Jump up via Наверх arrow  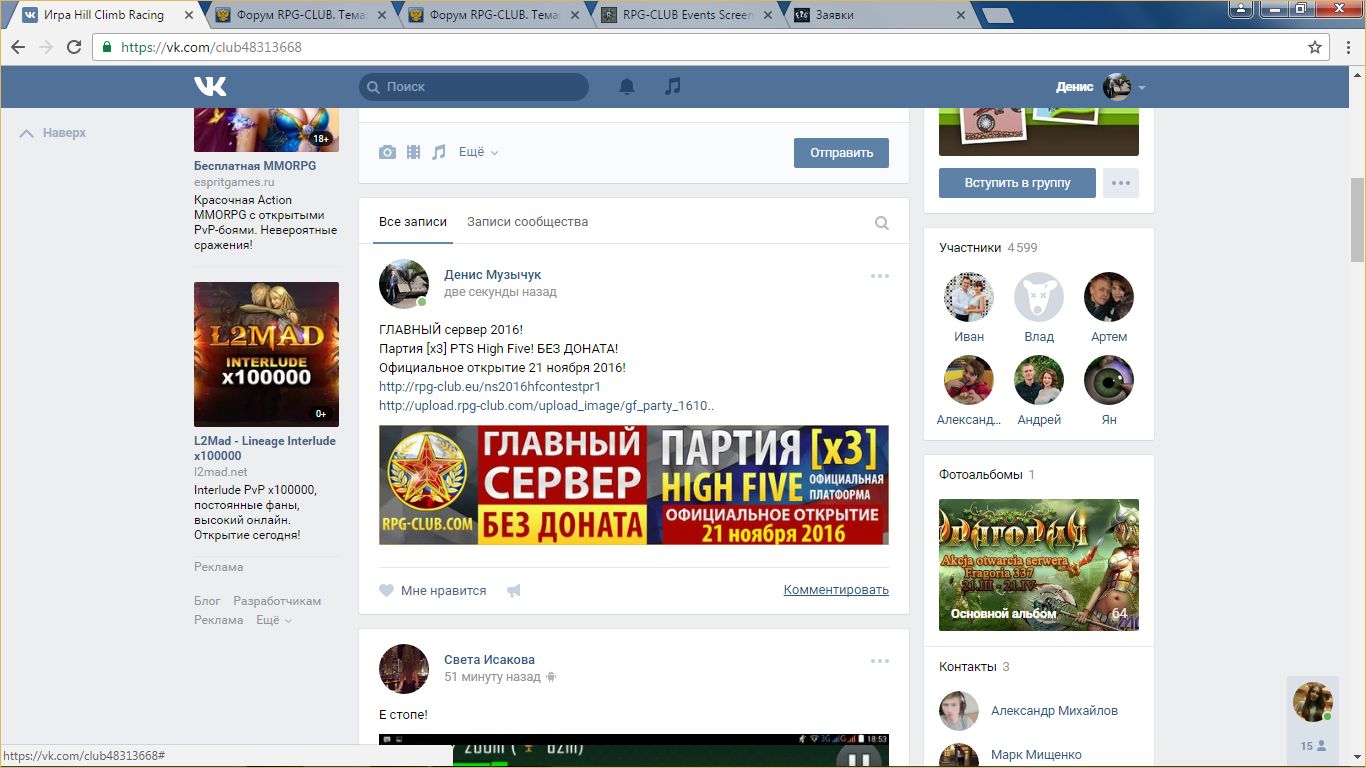click(x=53, y=133)
